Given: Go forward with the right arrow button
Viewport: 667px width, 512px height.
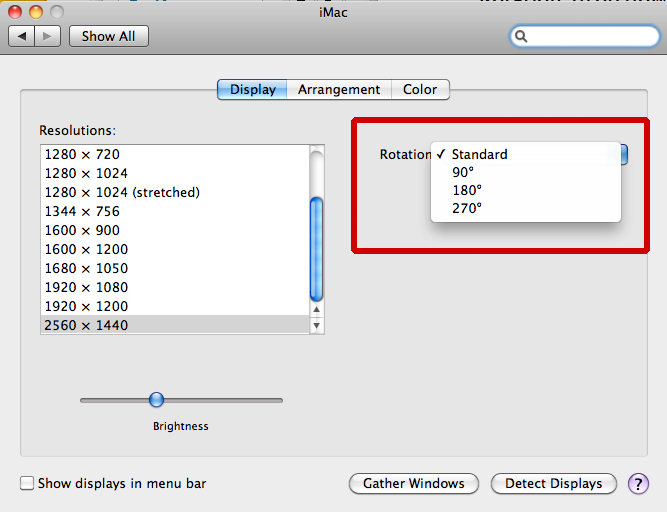Looking at the screenshot, I should pos(48,36).
